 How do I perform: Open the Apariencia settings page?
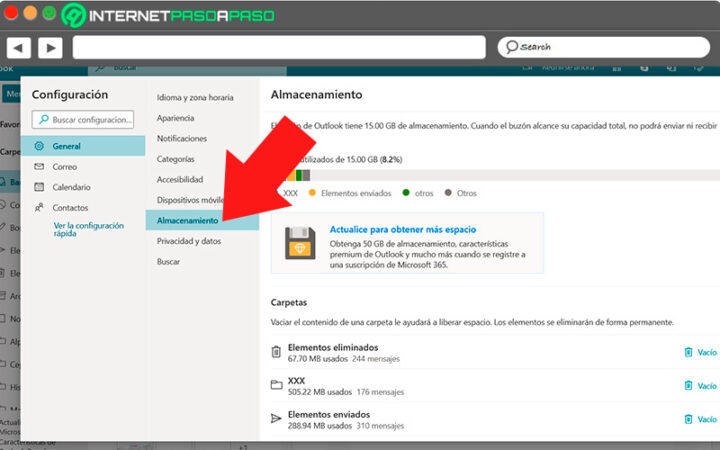[x=175, y=118]
